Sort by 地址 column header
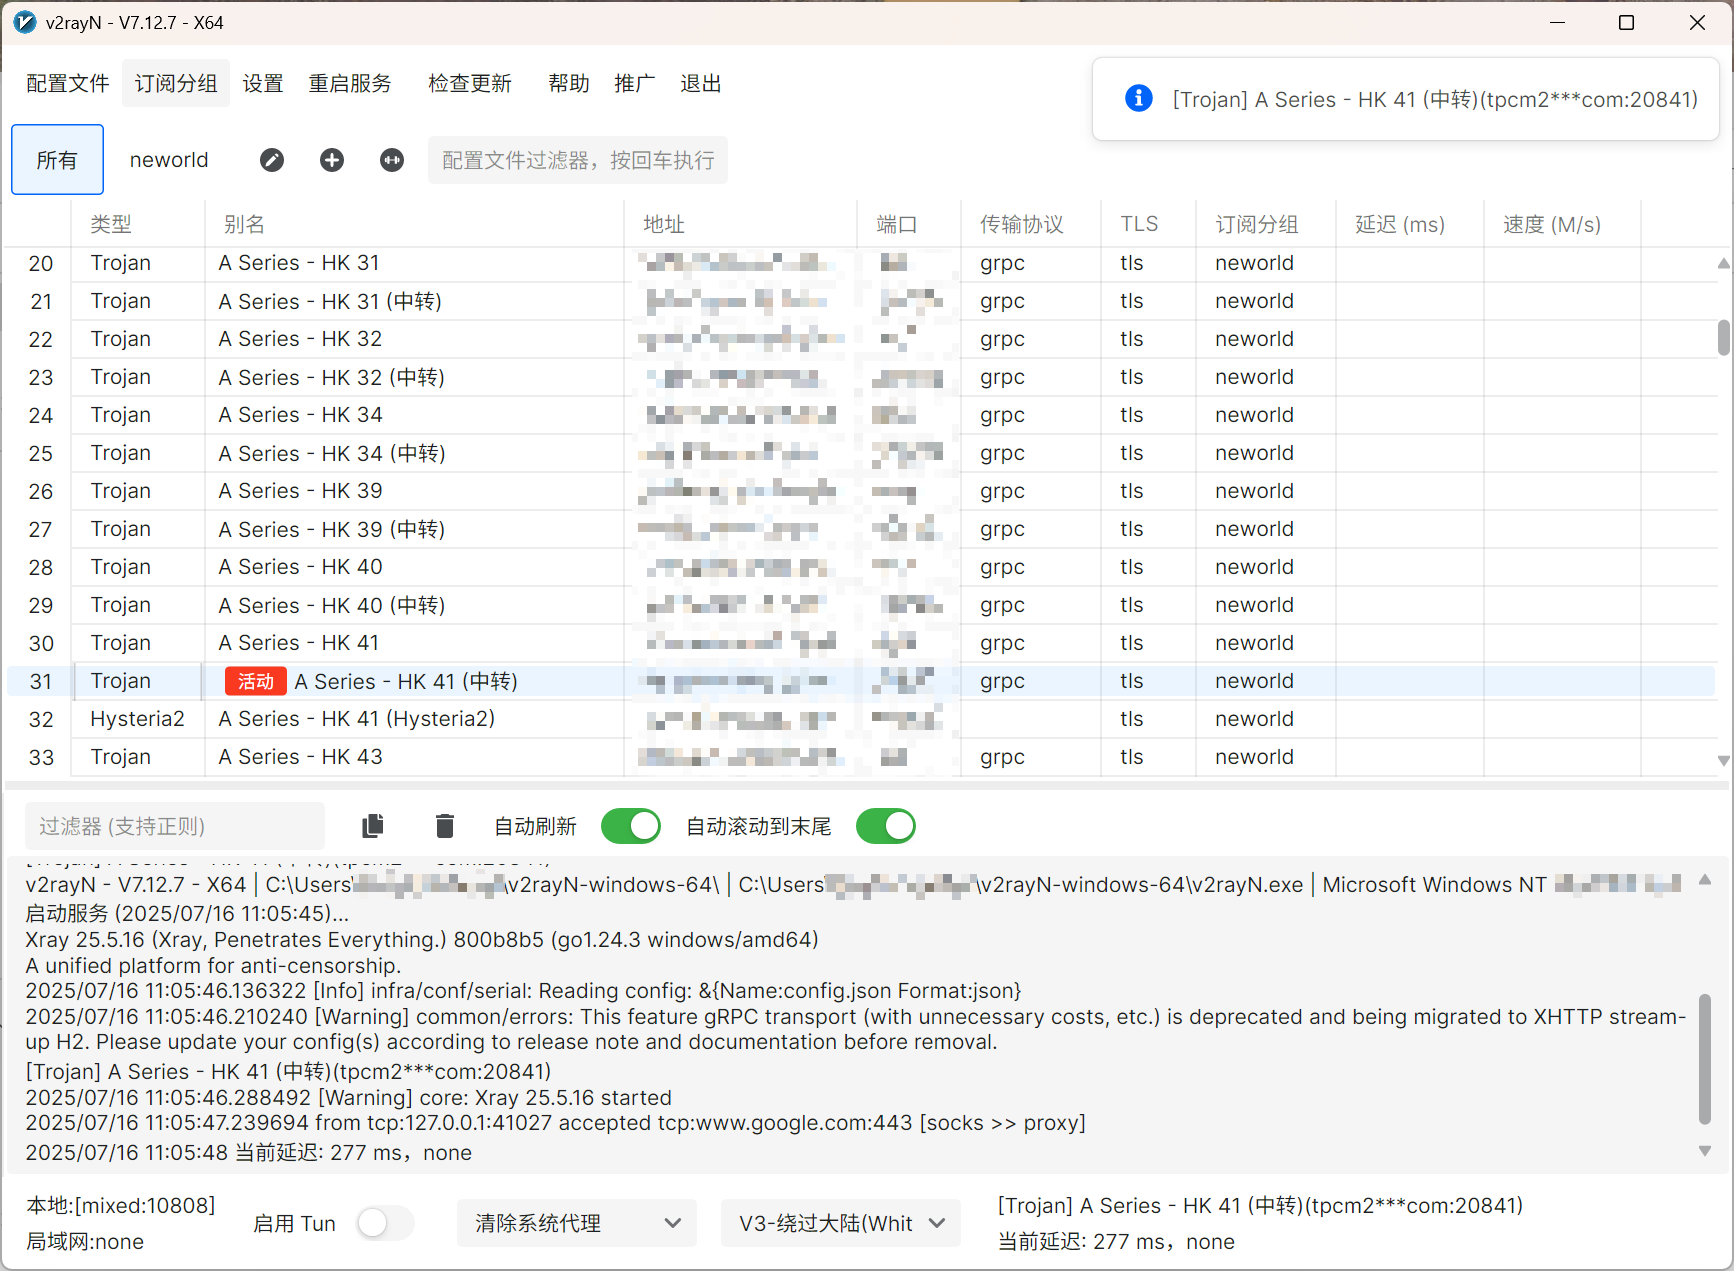The width and height of the screenshot is (1734, 1271). pos(740,224)
